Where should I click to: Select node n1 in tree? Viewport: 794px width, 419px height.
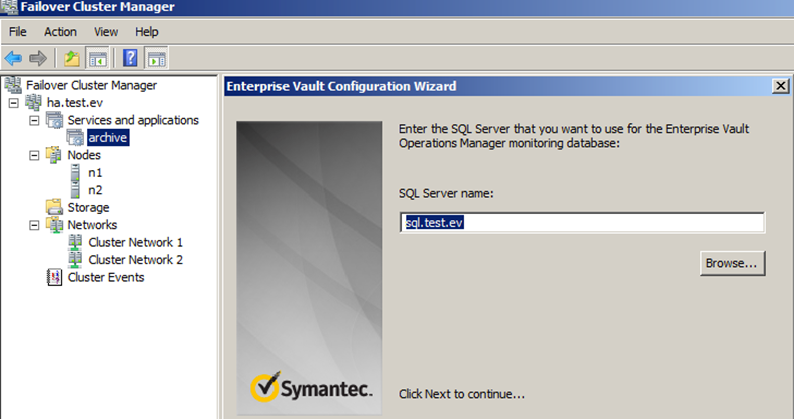point(95,173)
